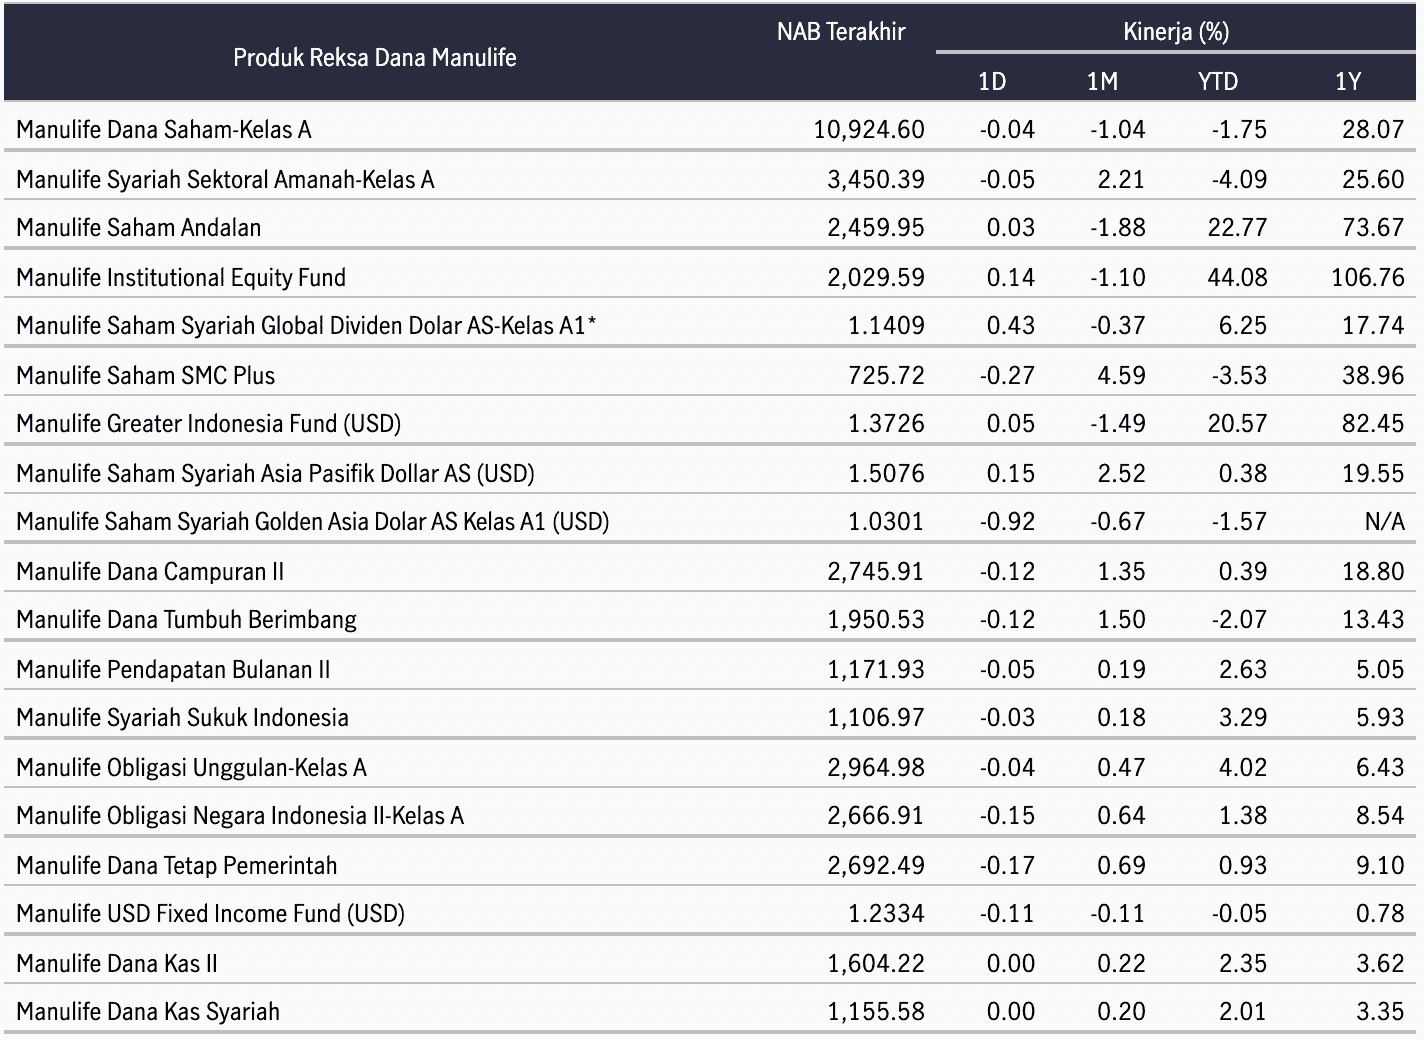Select 'Manulife Saham Syariah Golden Asia Dolar AS Kelas A1 (USD)'
Image resolution: width=1424 pixels, height=1040 pixels.
pyautogui.click(x=313, y=521)
